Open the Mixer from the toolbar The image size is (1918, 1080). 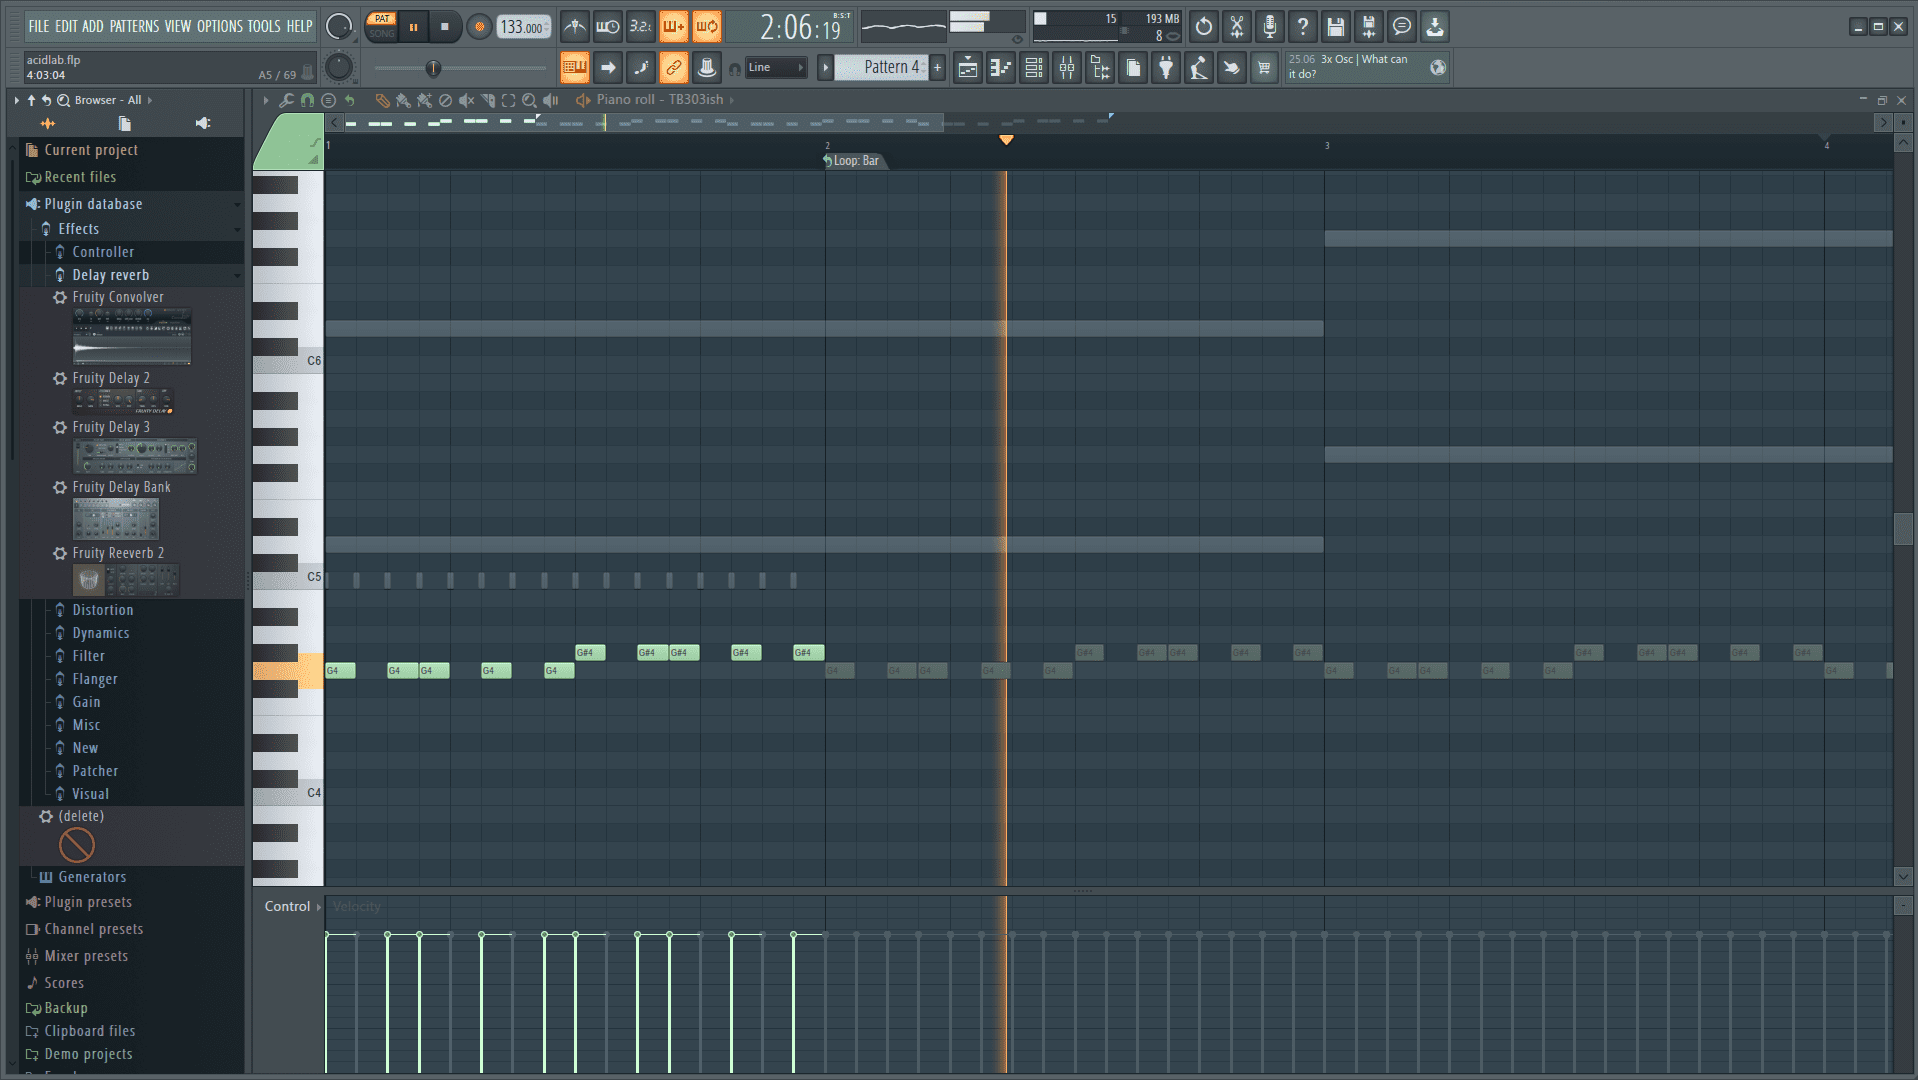(x=1067, y=67)
